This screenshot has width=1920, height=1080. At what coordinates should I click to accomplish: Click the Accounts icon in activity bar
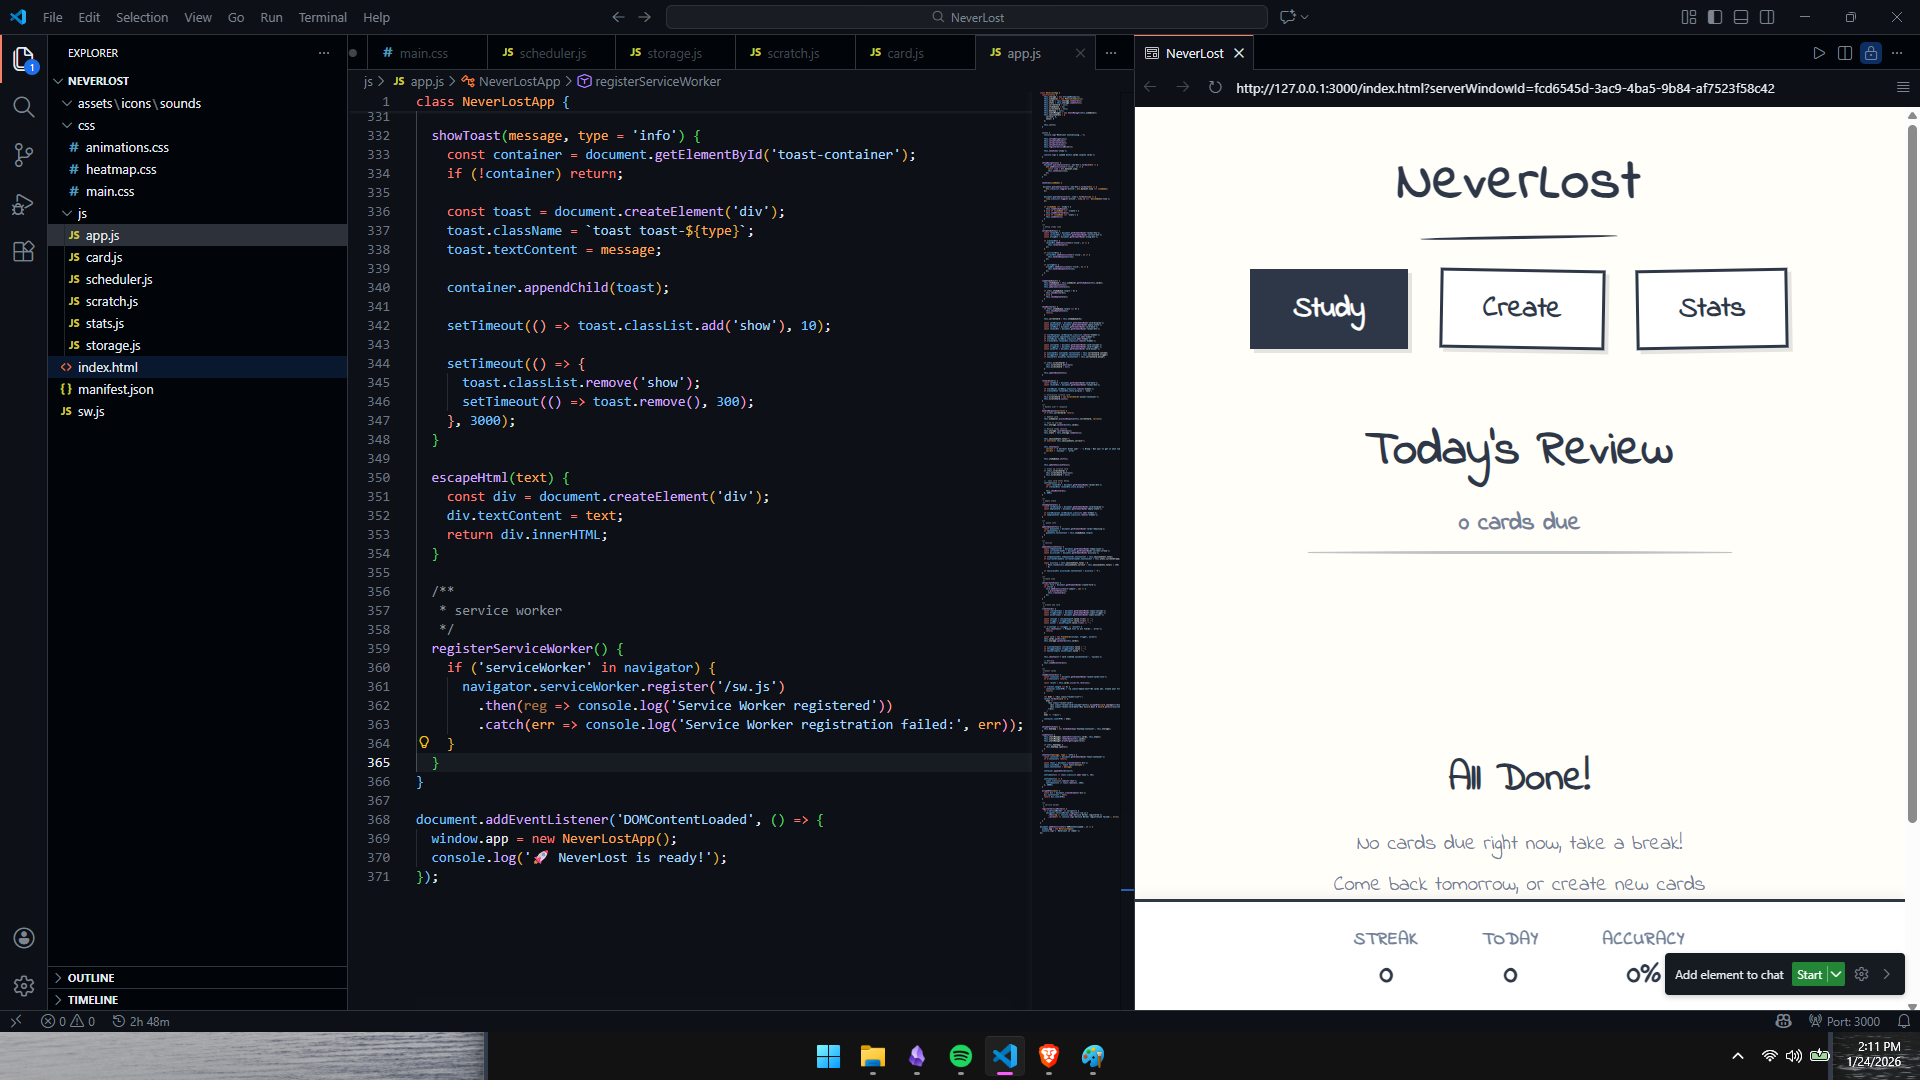pyautogui.click(x=24, y=938)
